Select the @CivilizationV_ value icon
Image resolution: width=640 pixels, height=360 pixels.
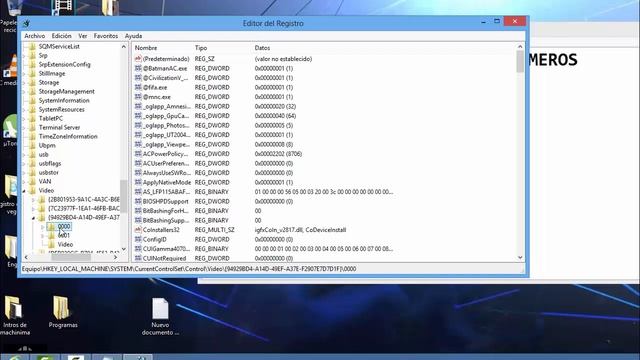point(138,78)
